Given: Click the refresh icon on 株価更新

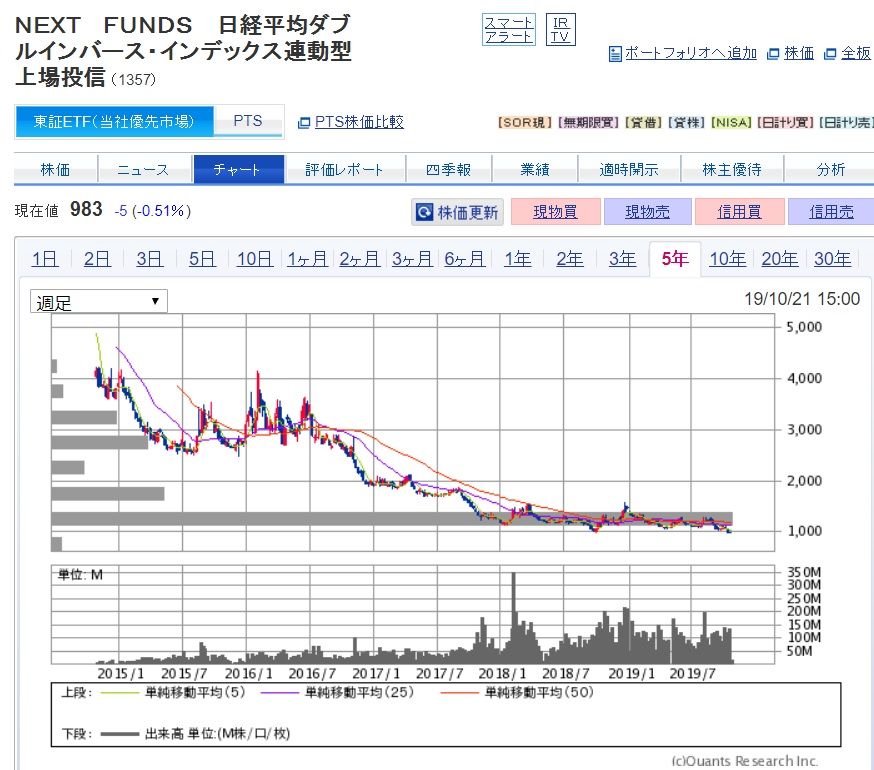Looking at the screenshot, I should point(424,212).
